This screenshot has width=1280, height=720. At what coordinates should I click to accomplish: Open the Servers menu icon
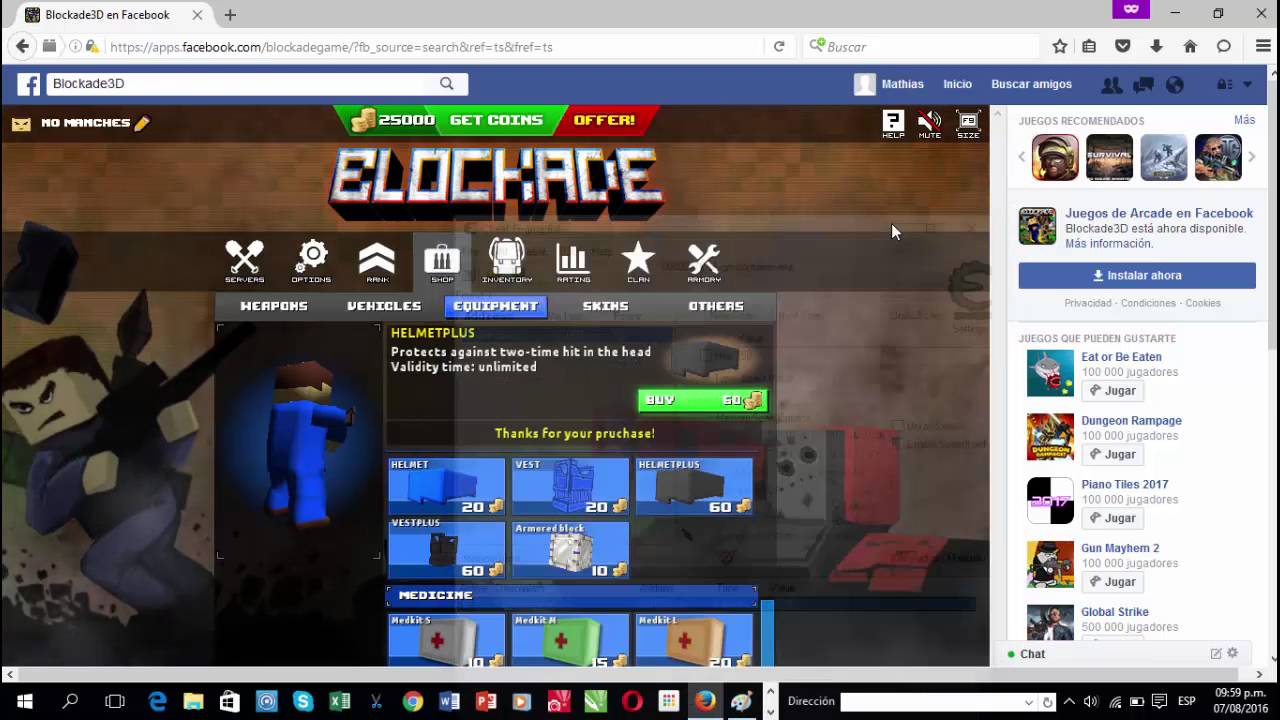coord(245,262)
